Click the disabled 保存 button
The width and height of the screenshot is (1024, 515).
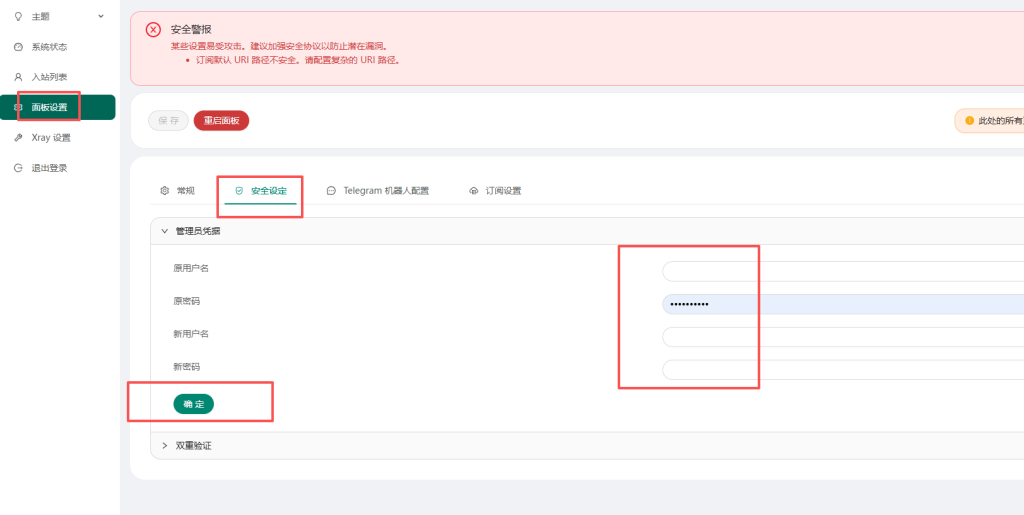click(x=168, y=121)
